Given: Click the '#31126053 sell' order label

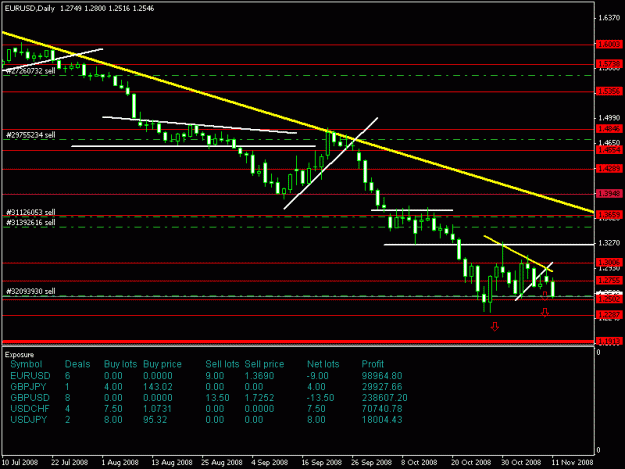Looking at the screenshot, I should coord(31,212).
